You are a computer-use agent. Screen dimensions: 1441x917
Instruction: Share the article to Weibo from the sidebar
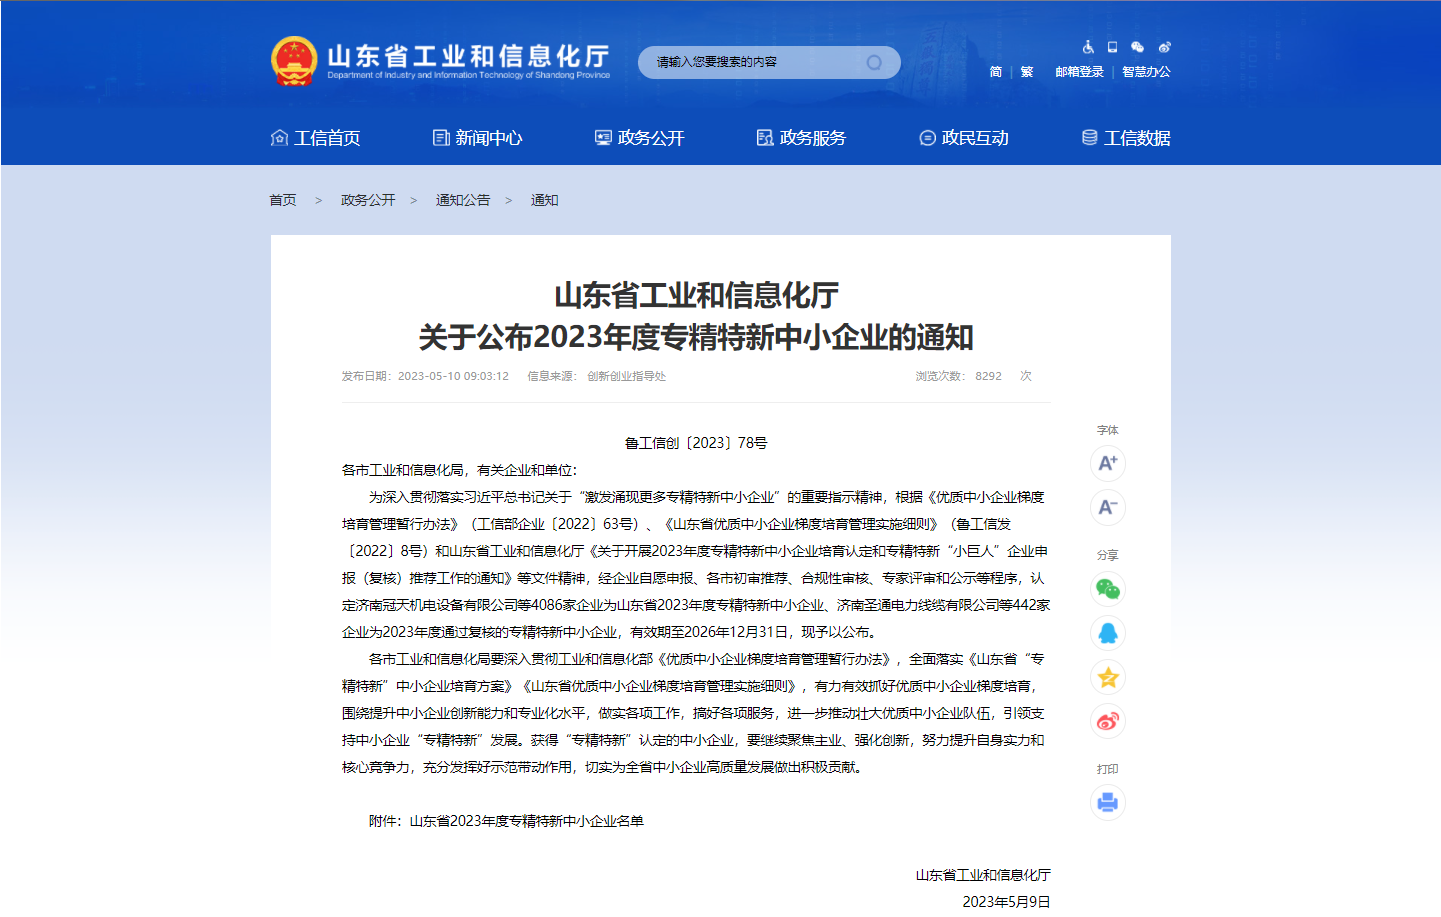coord(1108,721)
